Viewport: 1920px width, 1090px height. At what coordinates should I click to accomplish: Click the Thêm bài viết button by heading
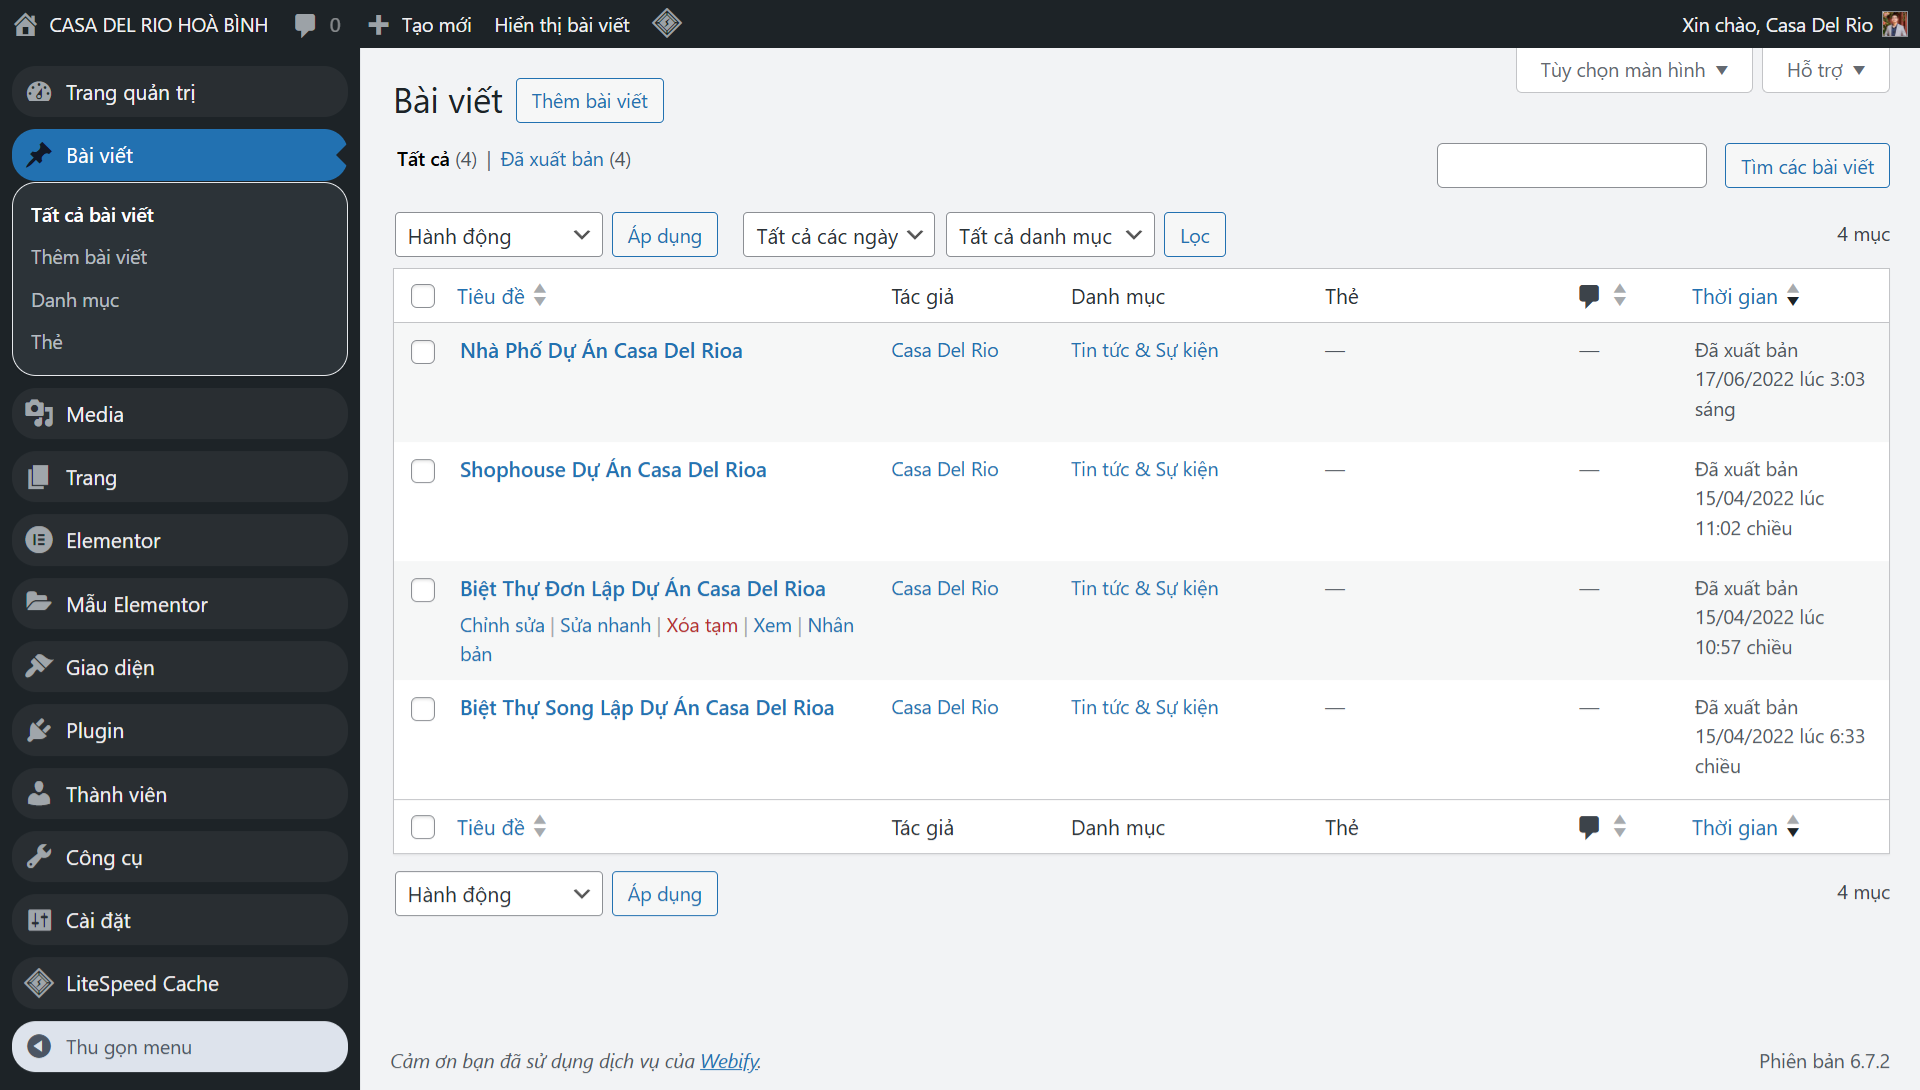590,100
